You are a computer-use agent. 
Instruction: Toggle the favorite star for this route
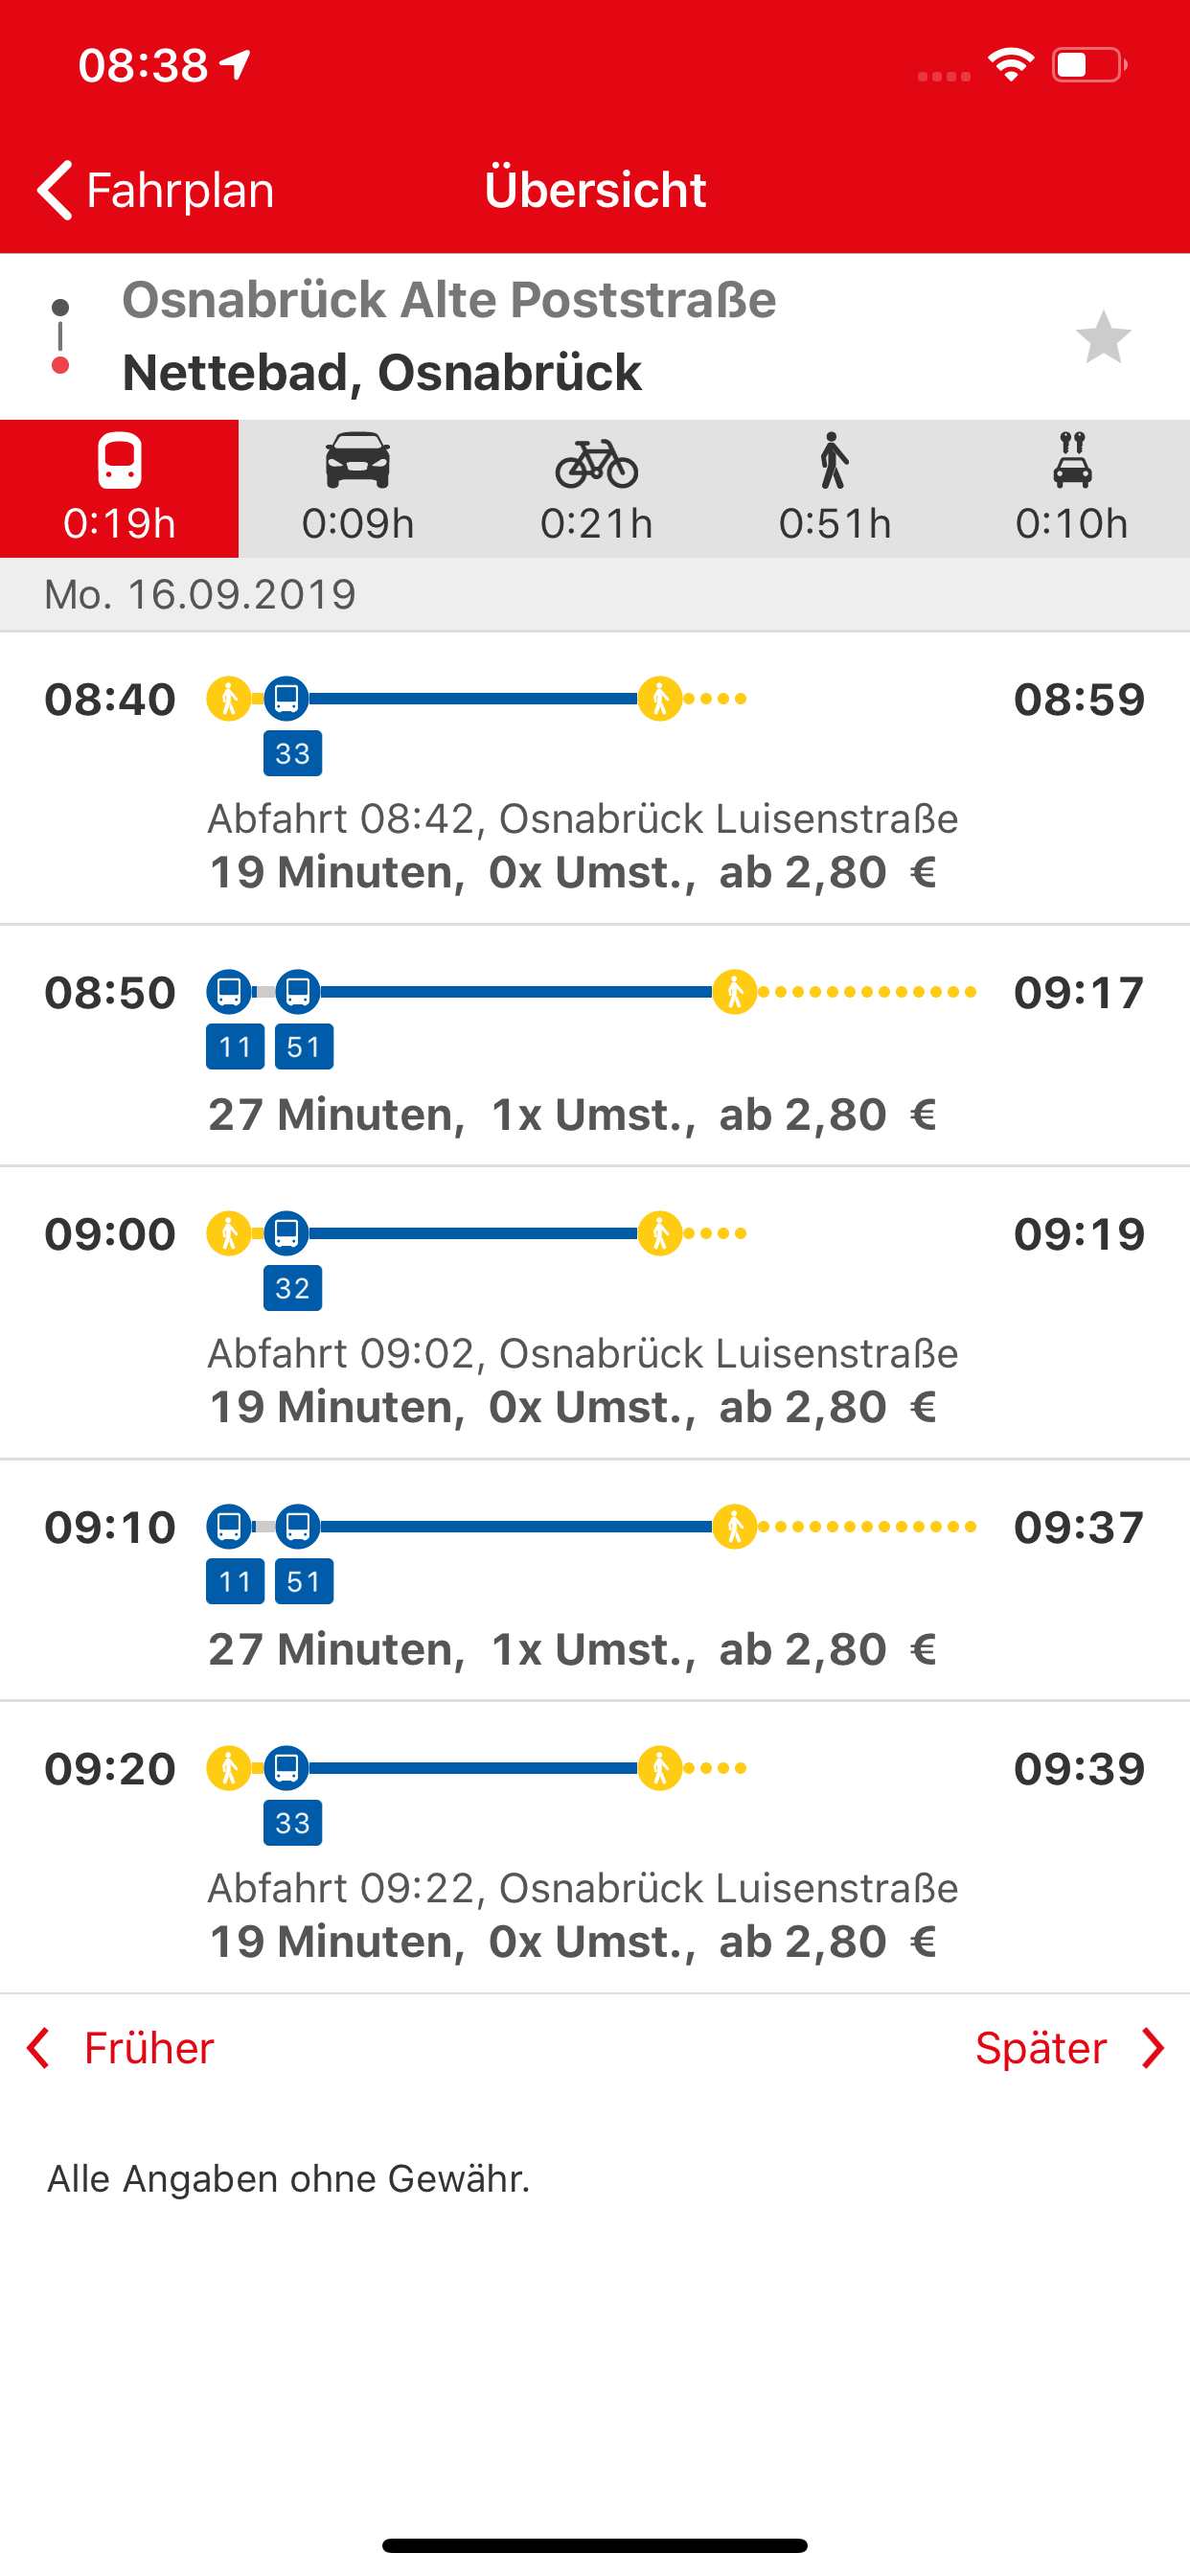point(1102,337)
